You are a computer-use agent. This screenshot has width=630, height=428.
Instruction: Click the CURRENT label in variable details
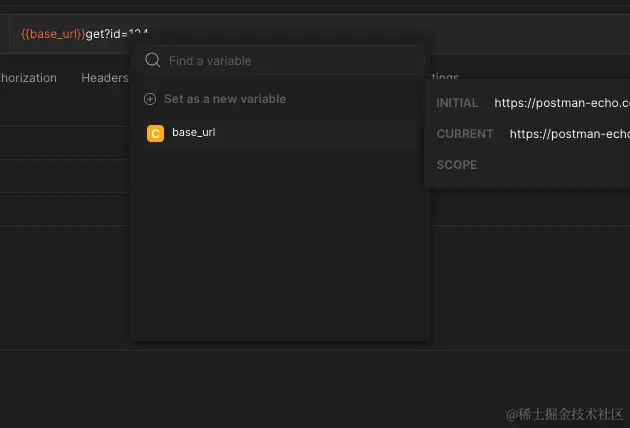coord(465,134)
